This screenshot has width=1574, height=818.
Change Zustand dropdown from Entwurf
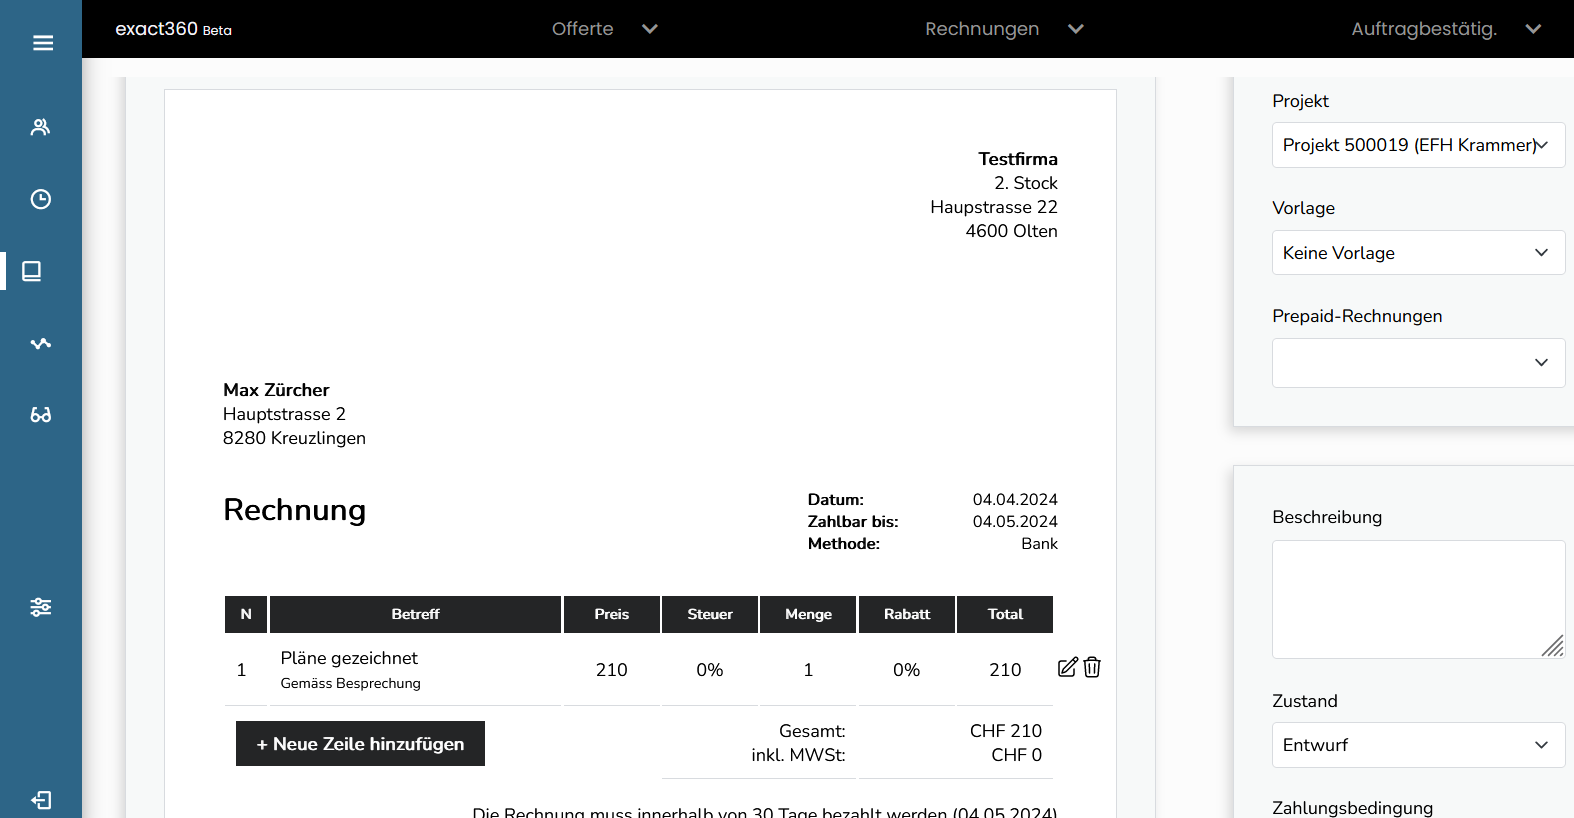pos(1417,745)
